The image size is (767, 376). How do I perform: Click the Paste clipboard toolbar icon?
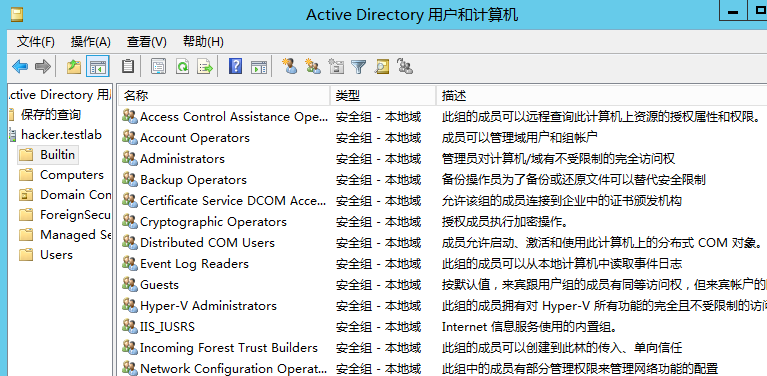click(x=128, y=66)
